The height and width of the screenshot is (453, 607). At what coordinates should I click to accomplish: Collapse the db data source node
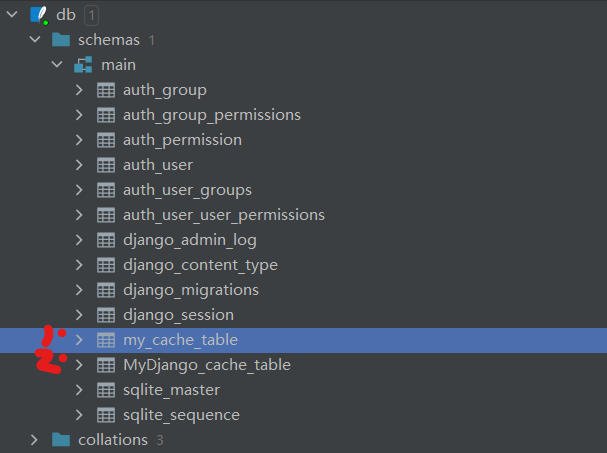pyautogui.click(x=12, y=15)
